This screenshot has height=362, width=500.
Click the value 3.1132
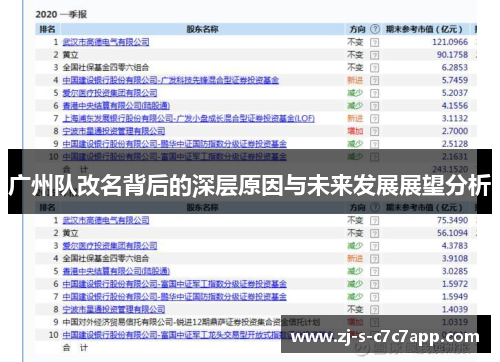455,118
